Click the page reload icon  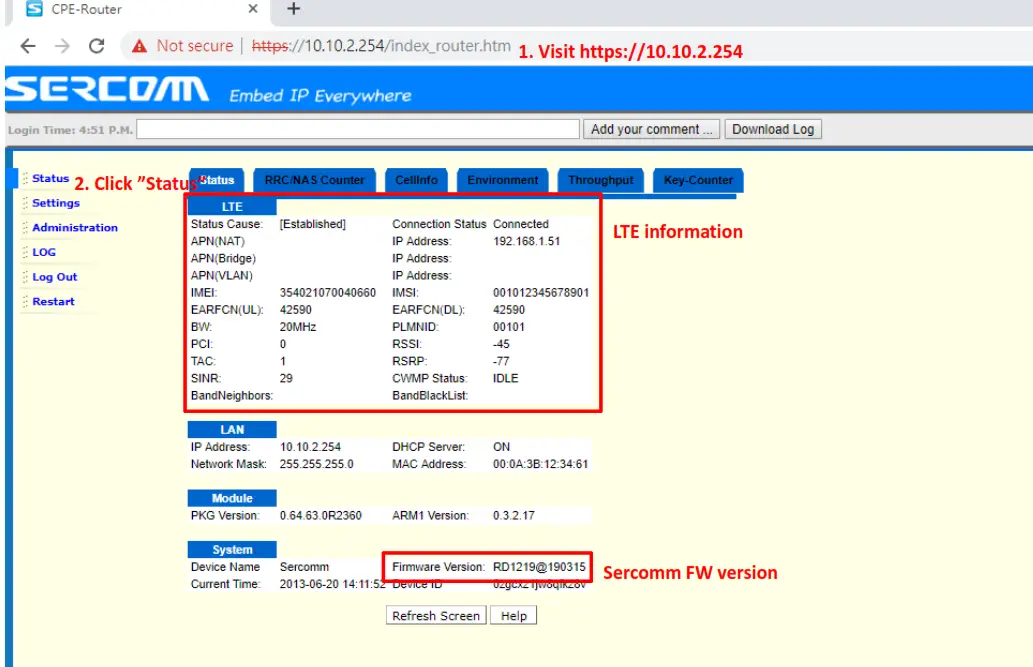(94, 46)
